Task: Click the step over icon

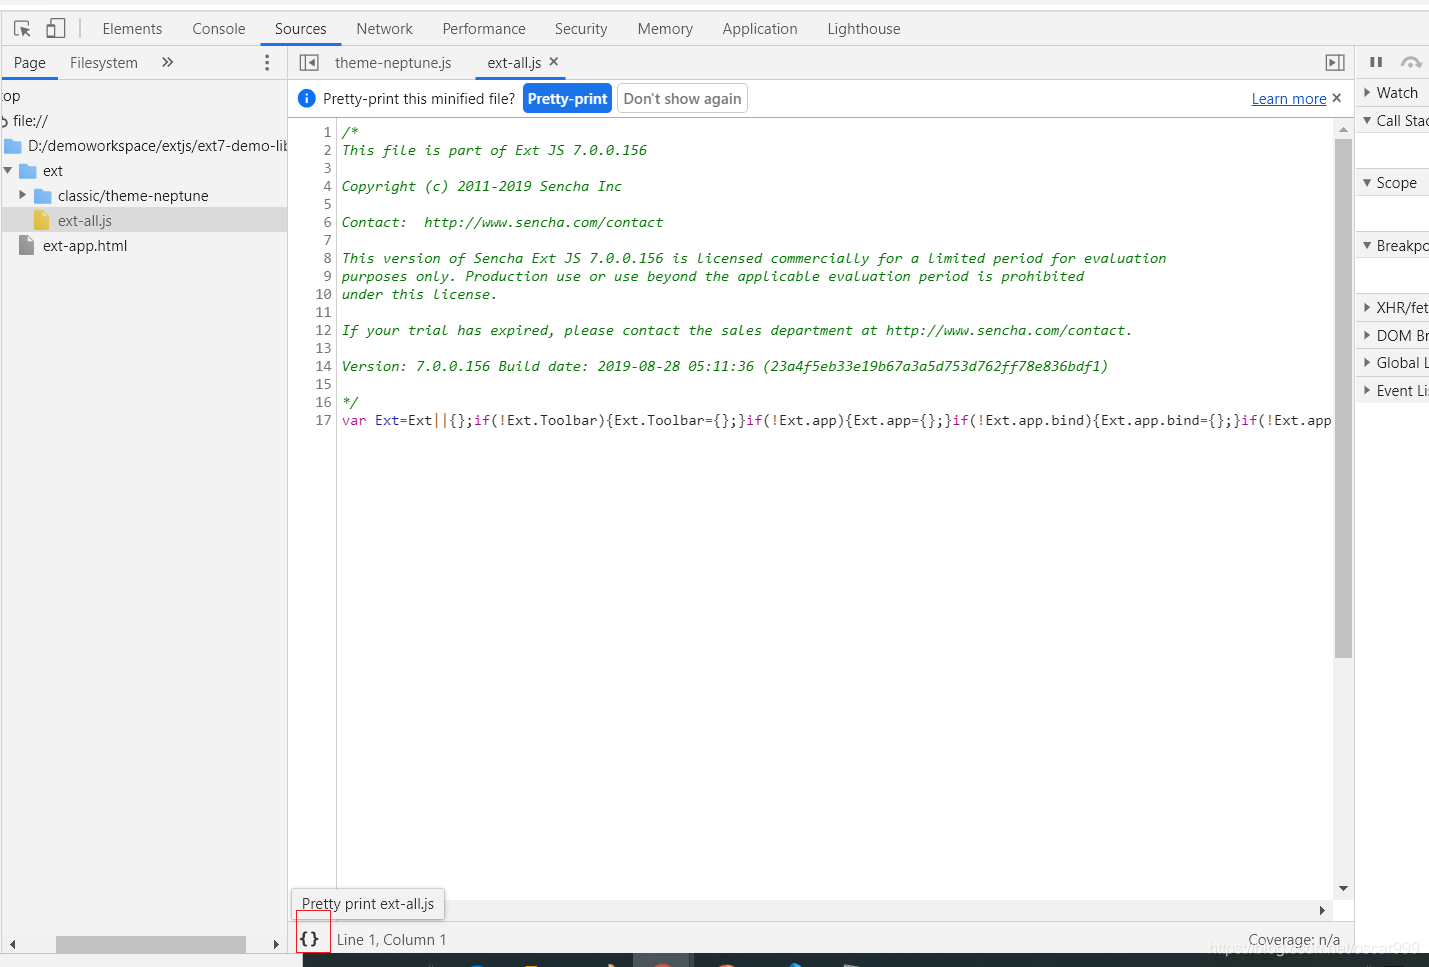Action: (1411, 62)
